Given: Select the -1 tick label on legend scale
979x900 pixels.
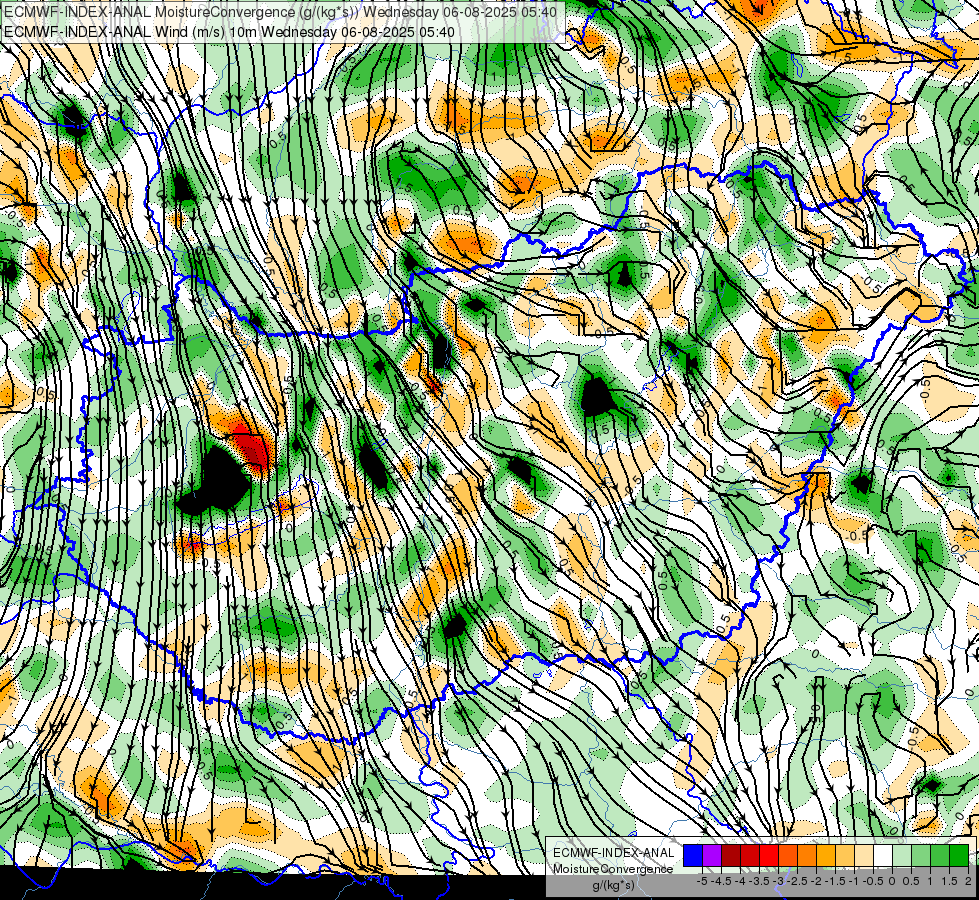Looking at the screenshot, I should click(x=854, y=881).
